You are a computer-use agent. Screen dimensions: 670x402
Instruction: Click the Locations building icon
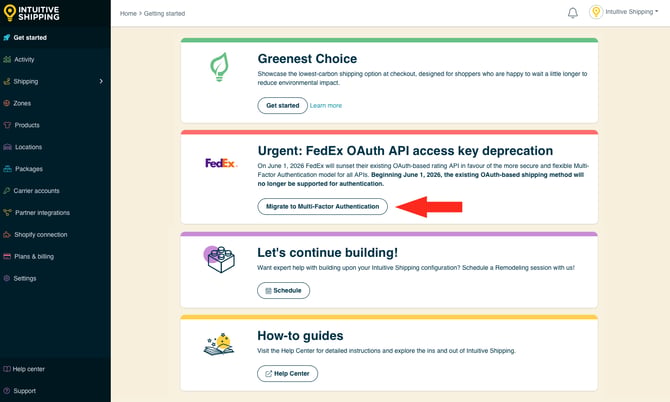[7, 147]
